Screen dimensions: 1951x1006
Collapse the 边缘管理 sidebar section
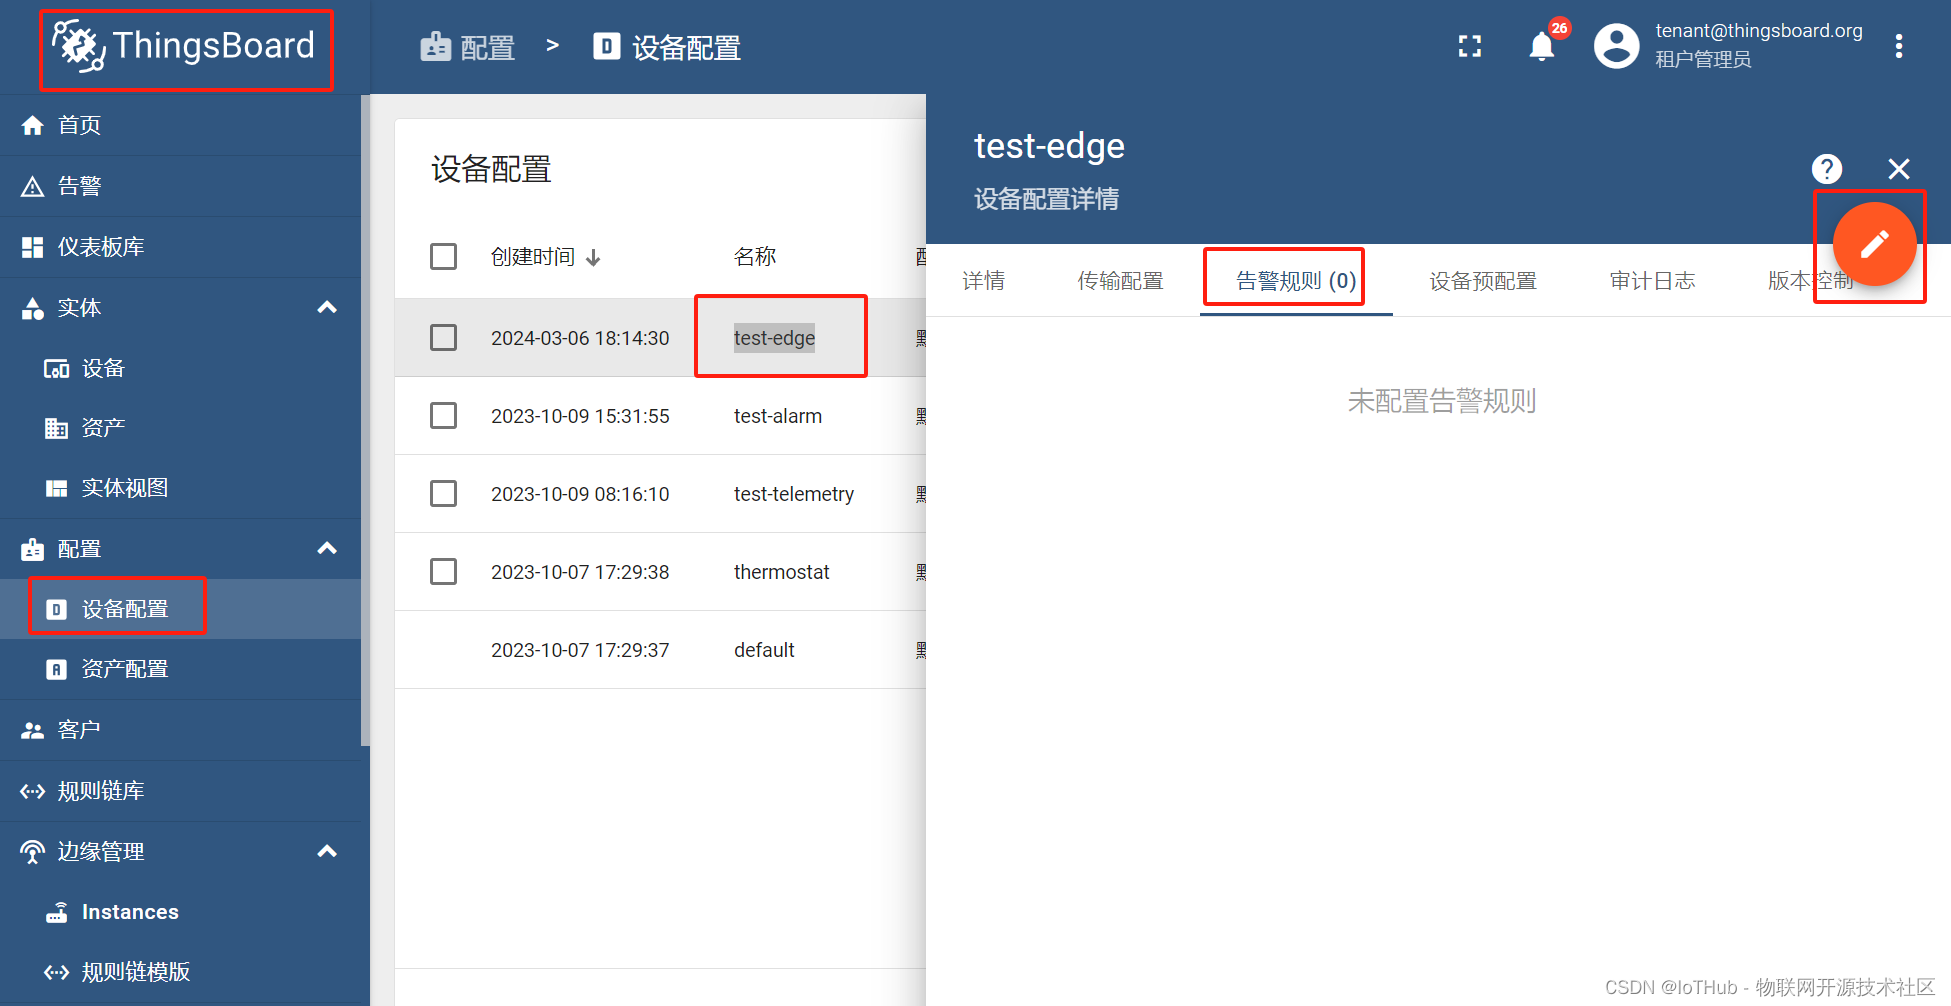coord(327,851)
